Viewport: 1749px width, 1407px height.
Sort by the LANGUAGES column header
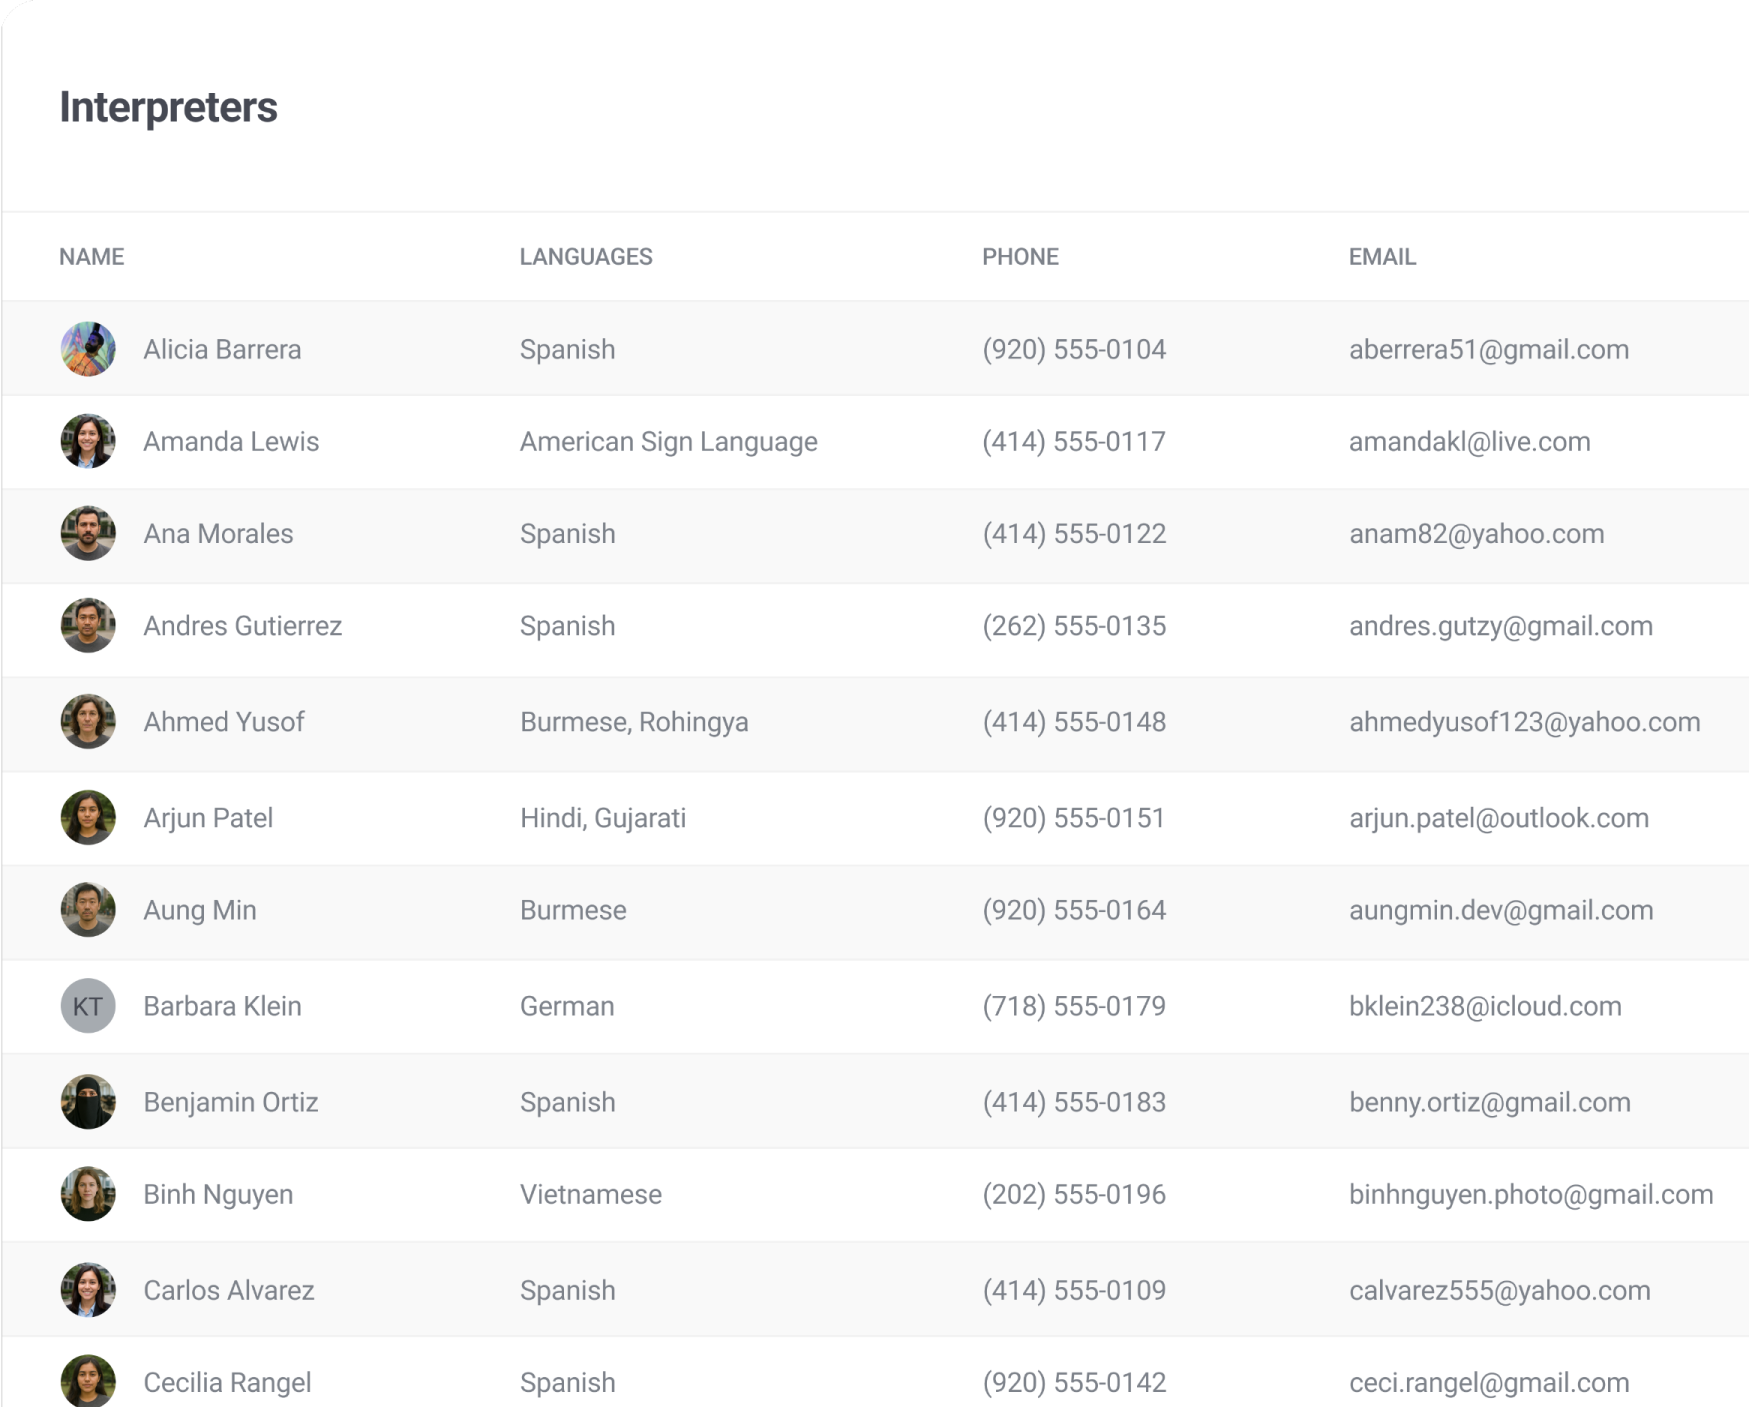pyautogui.click(x=585, y=256)
